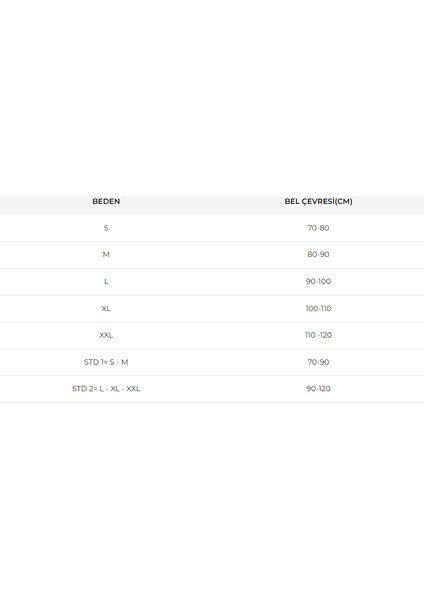Click the 90-100 waist measurement
This screenshot has height=600, width=424.
coord(318,282)
